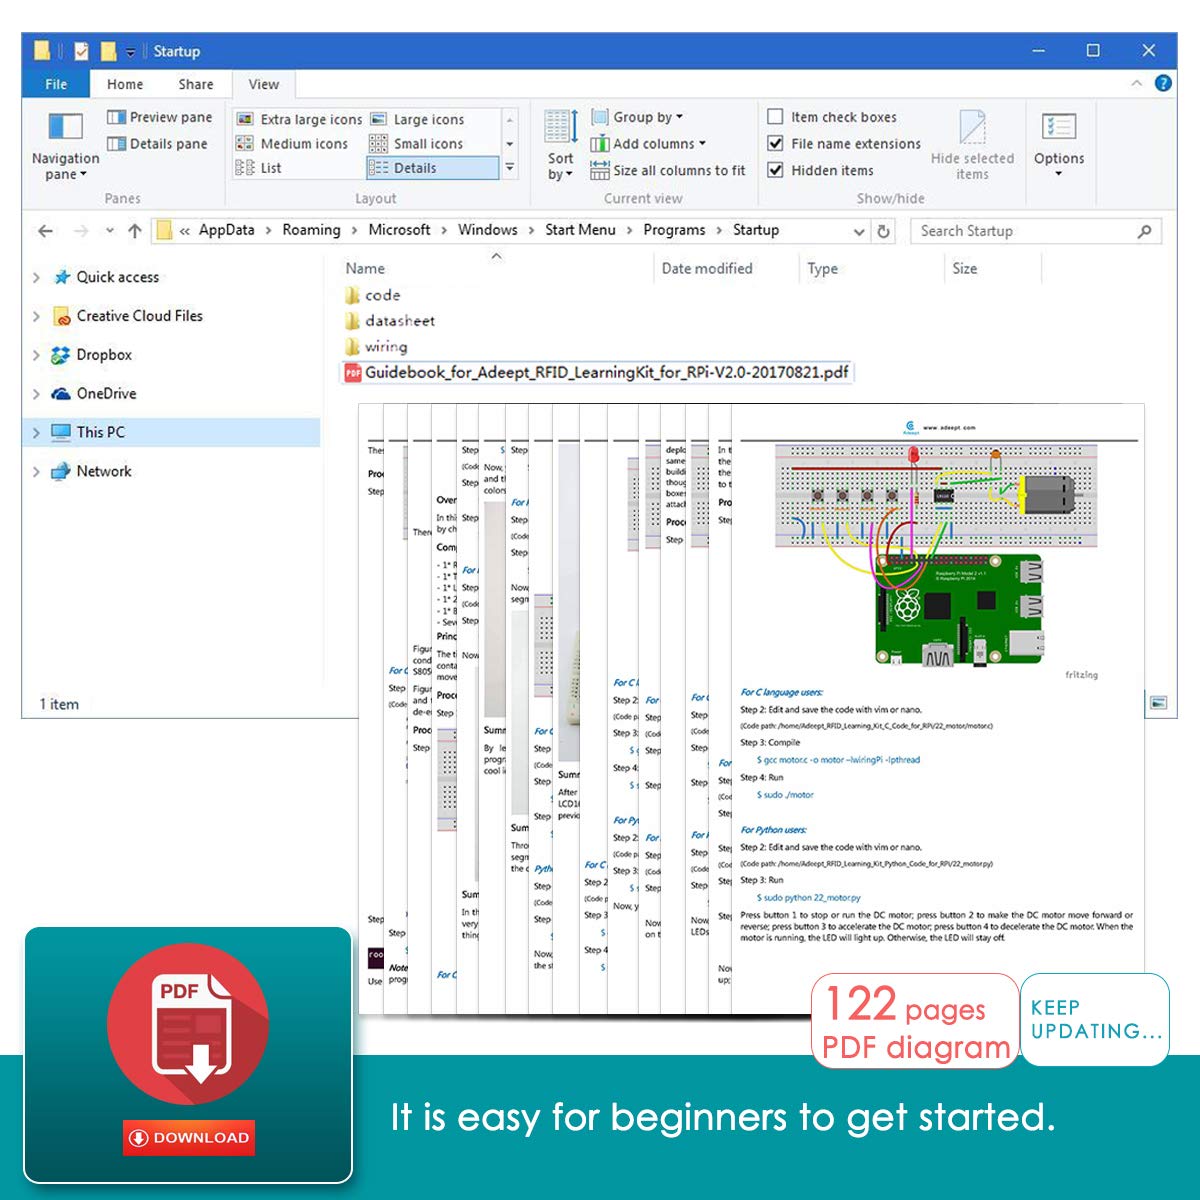1200x1200 pixels.
Task: Uncheck File name extensions
Action: [x=844, y=144]
